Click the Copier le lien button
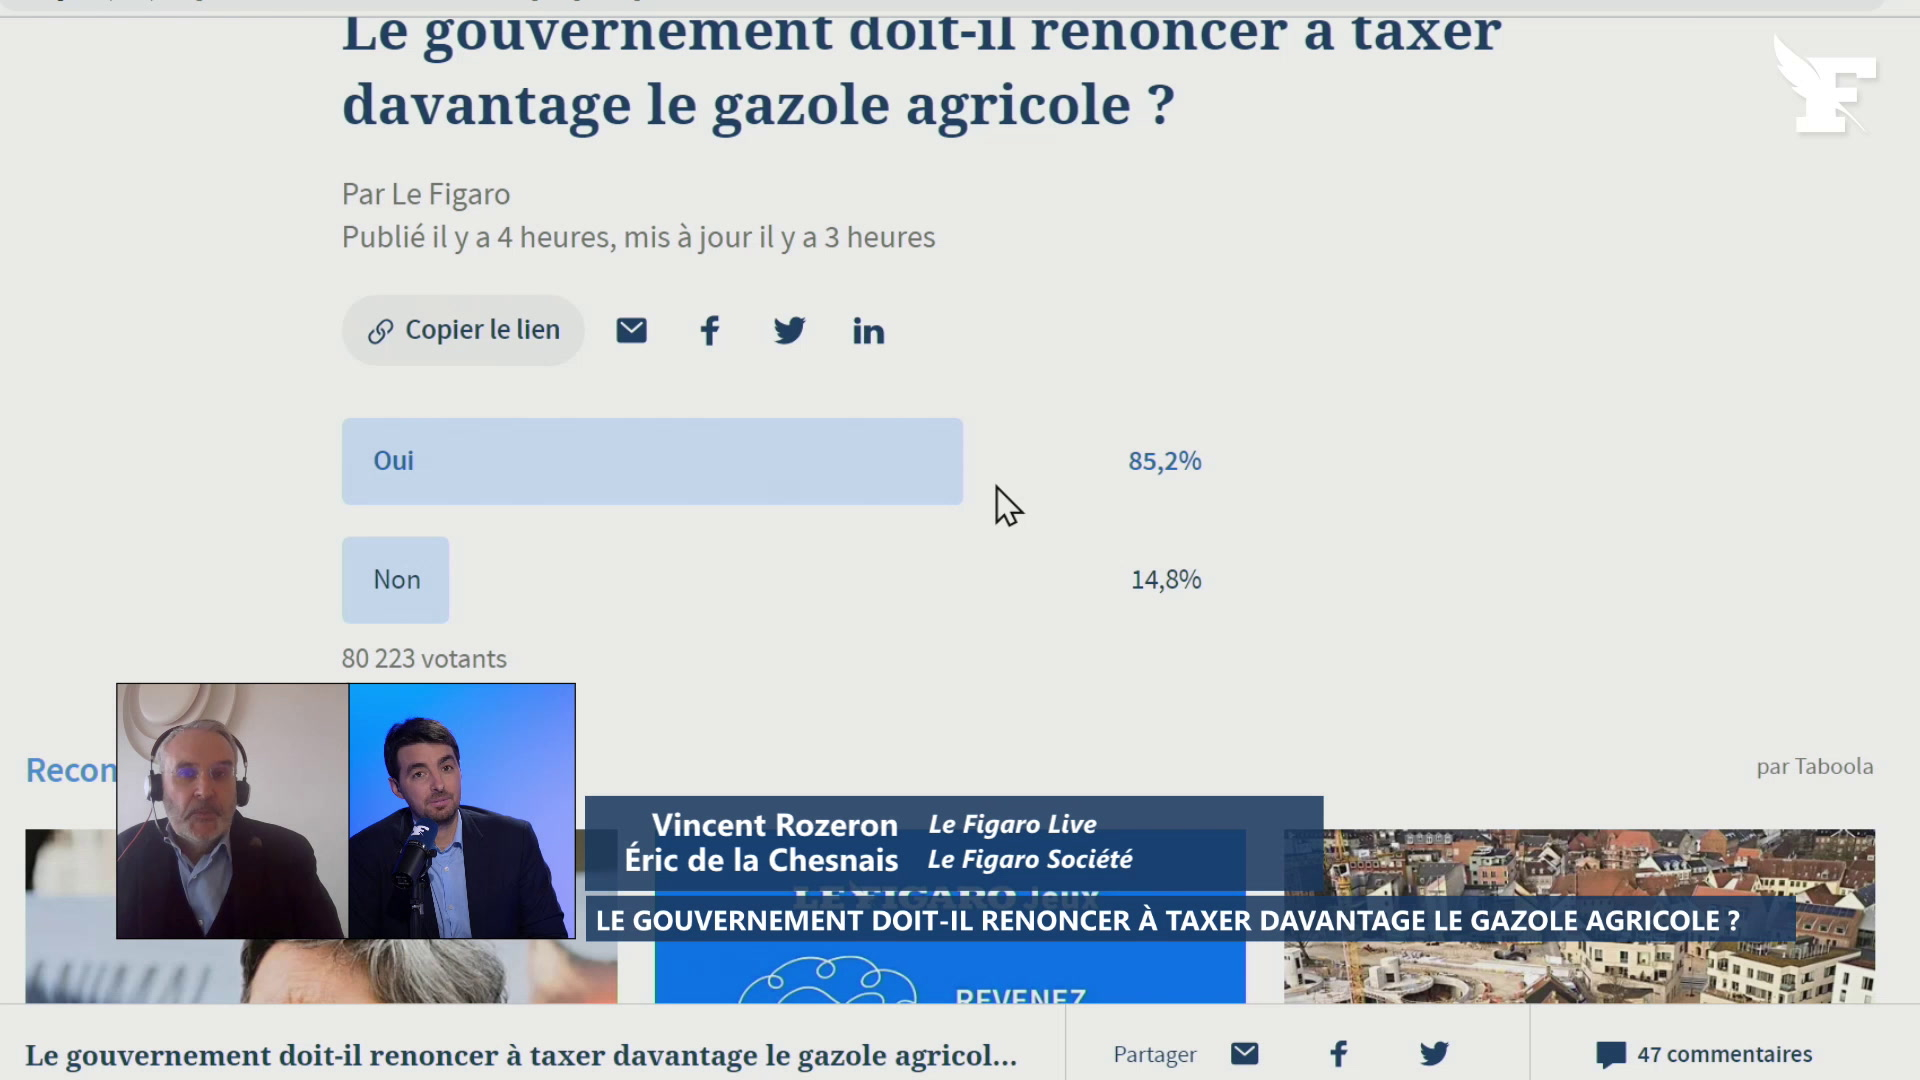 [463, 330]
